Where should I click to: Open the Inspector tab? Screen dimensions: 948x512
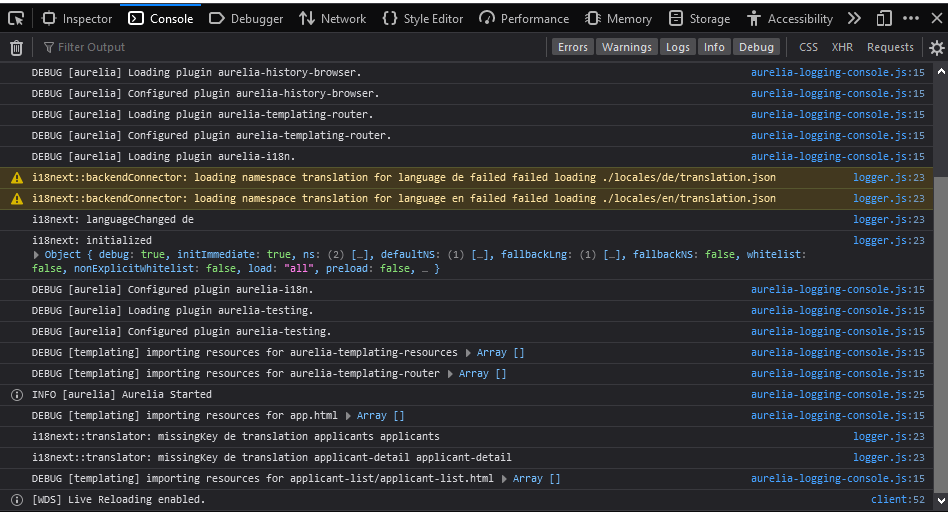(x=77, y=19)
